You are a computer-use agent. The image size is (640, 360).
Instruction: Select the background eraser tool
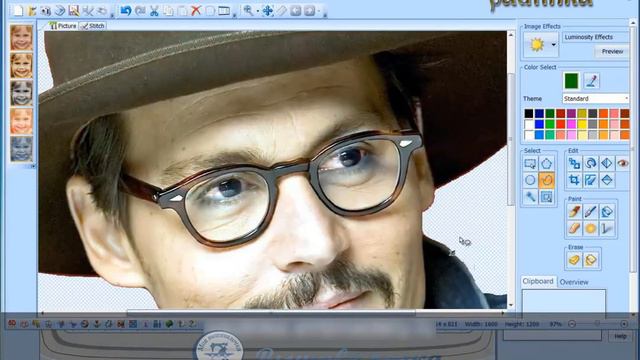click(591, 260)
